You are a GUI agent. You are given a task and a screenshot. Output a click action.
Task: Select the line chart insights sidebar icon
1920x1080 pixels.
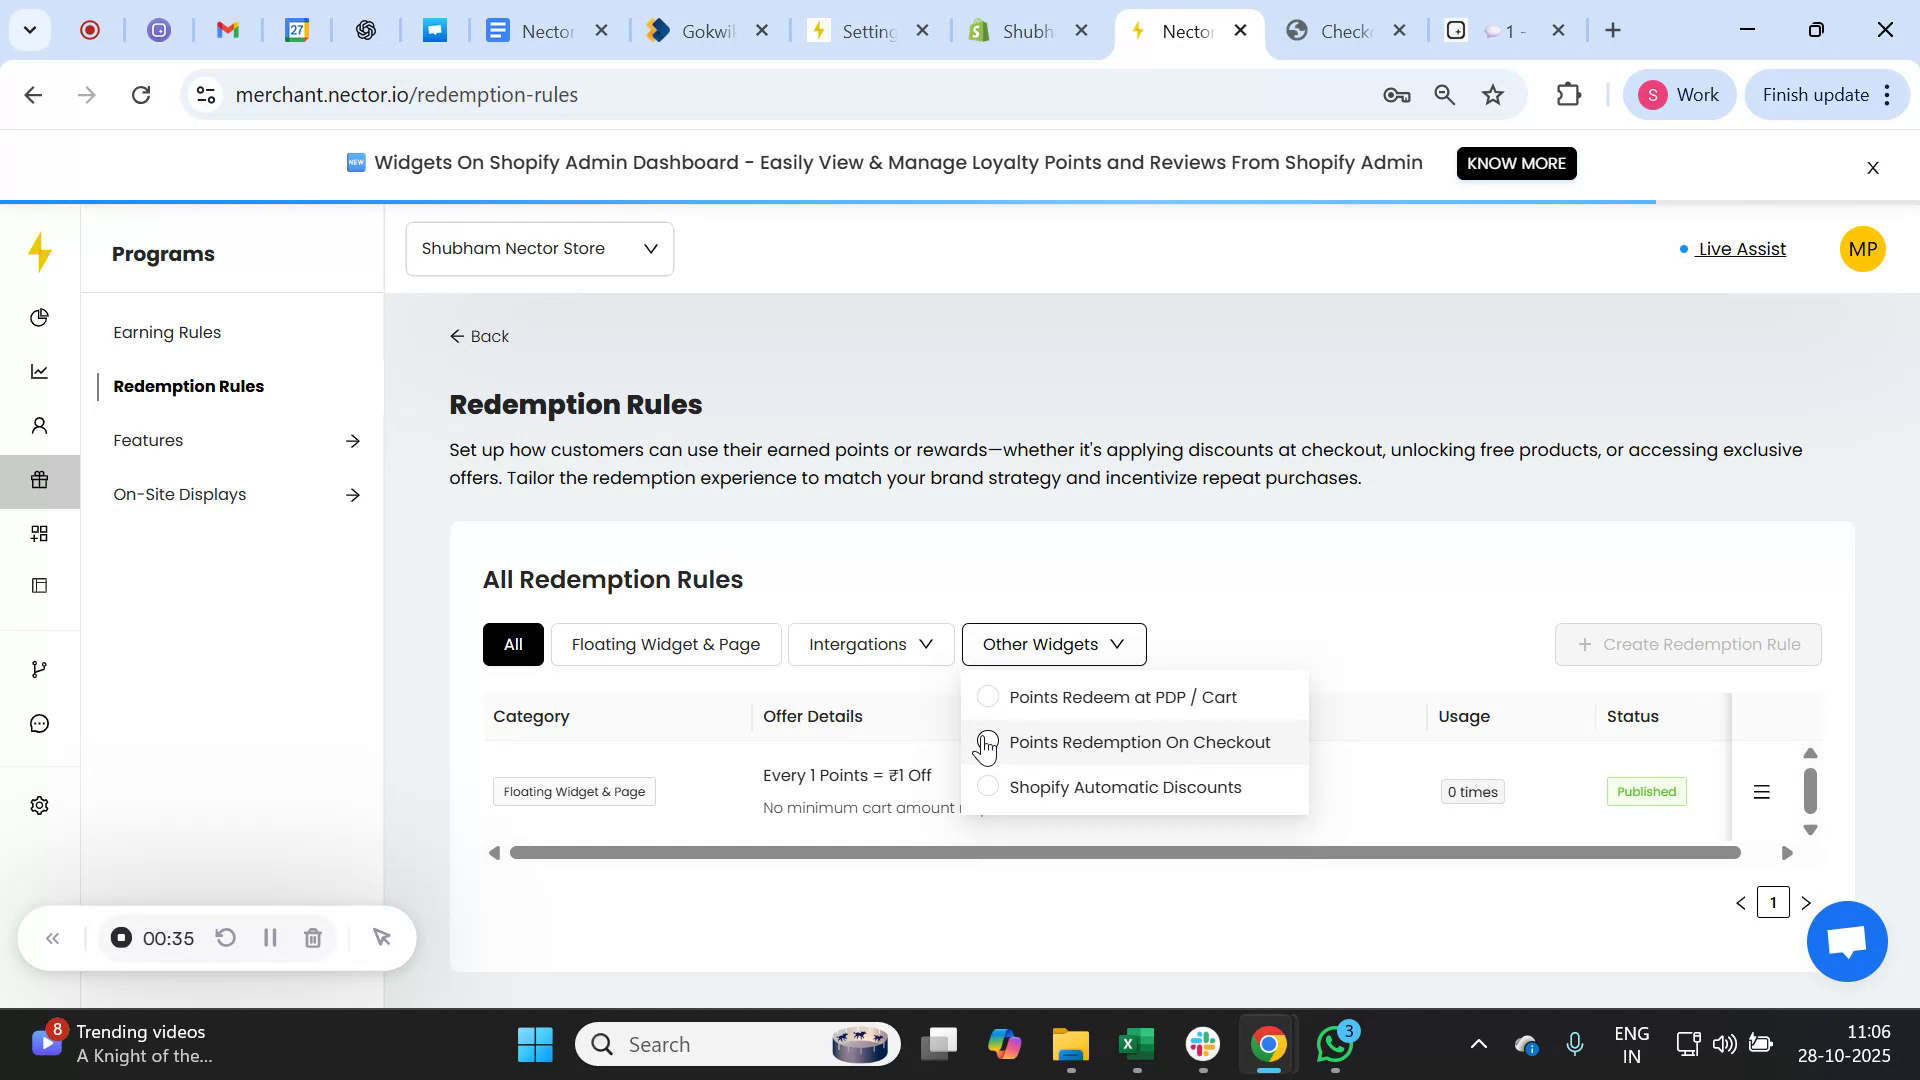39,371
